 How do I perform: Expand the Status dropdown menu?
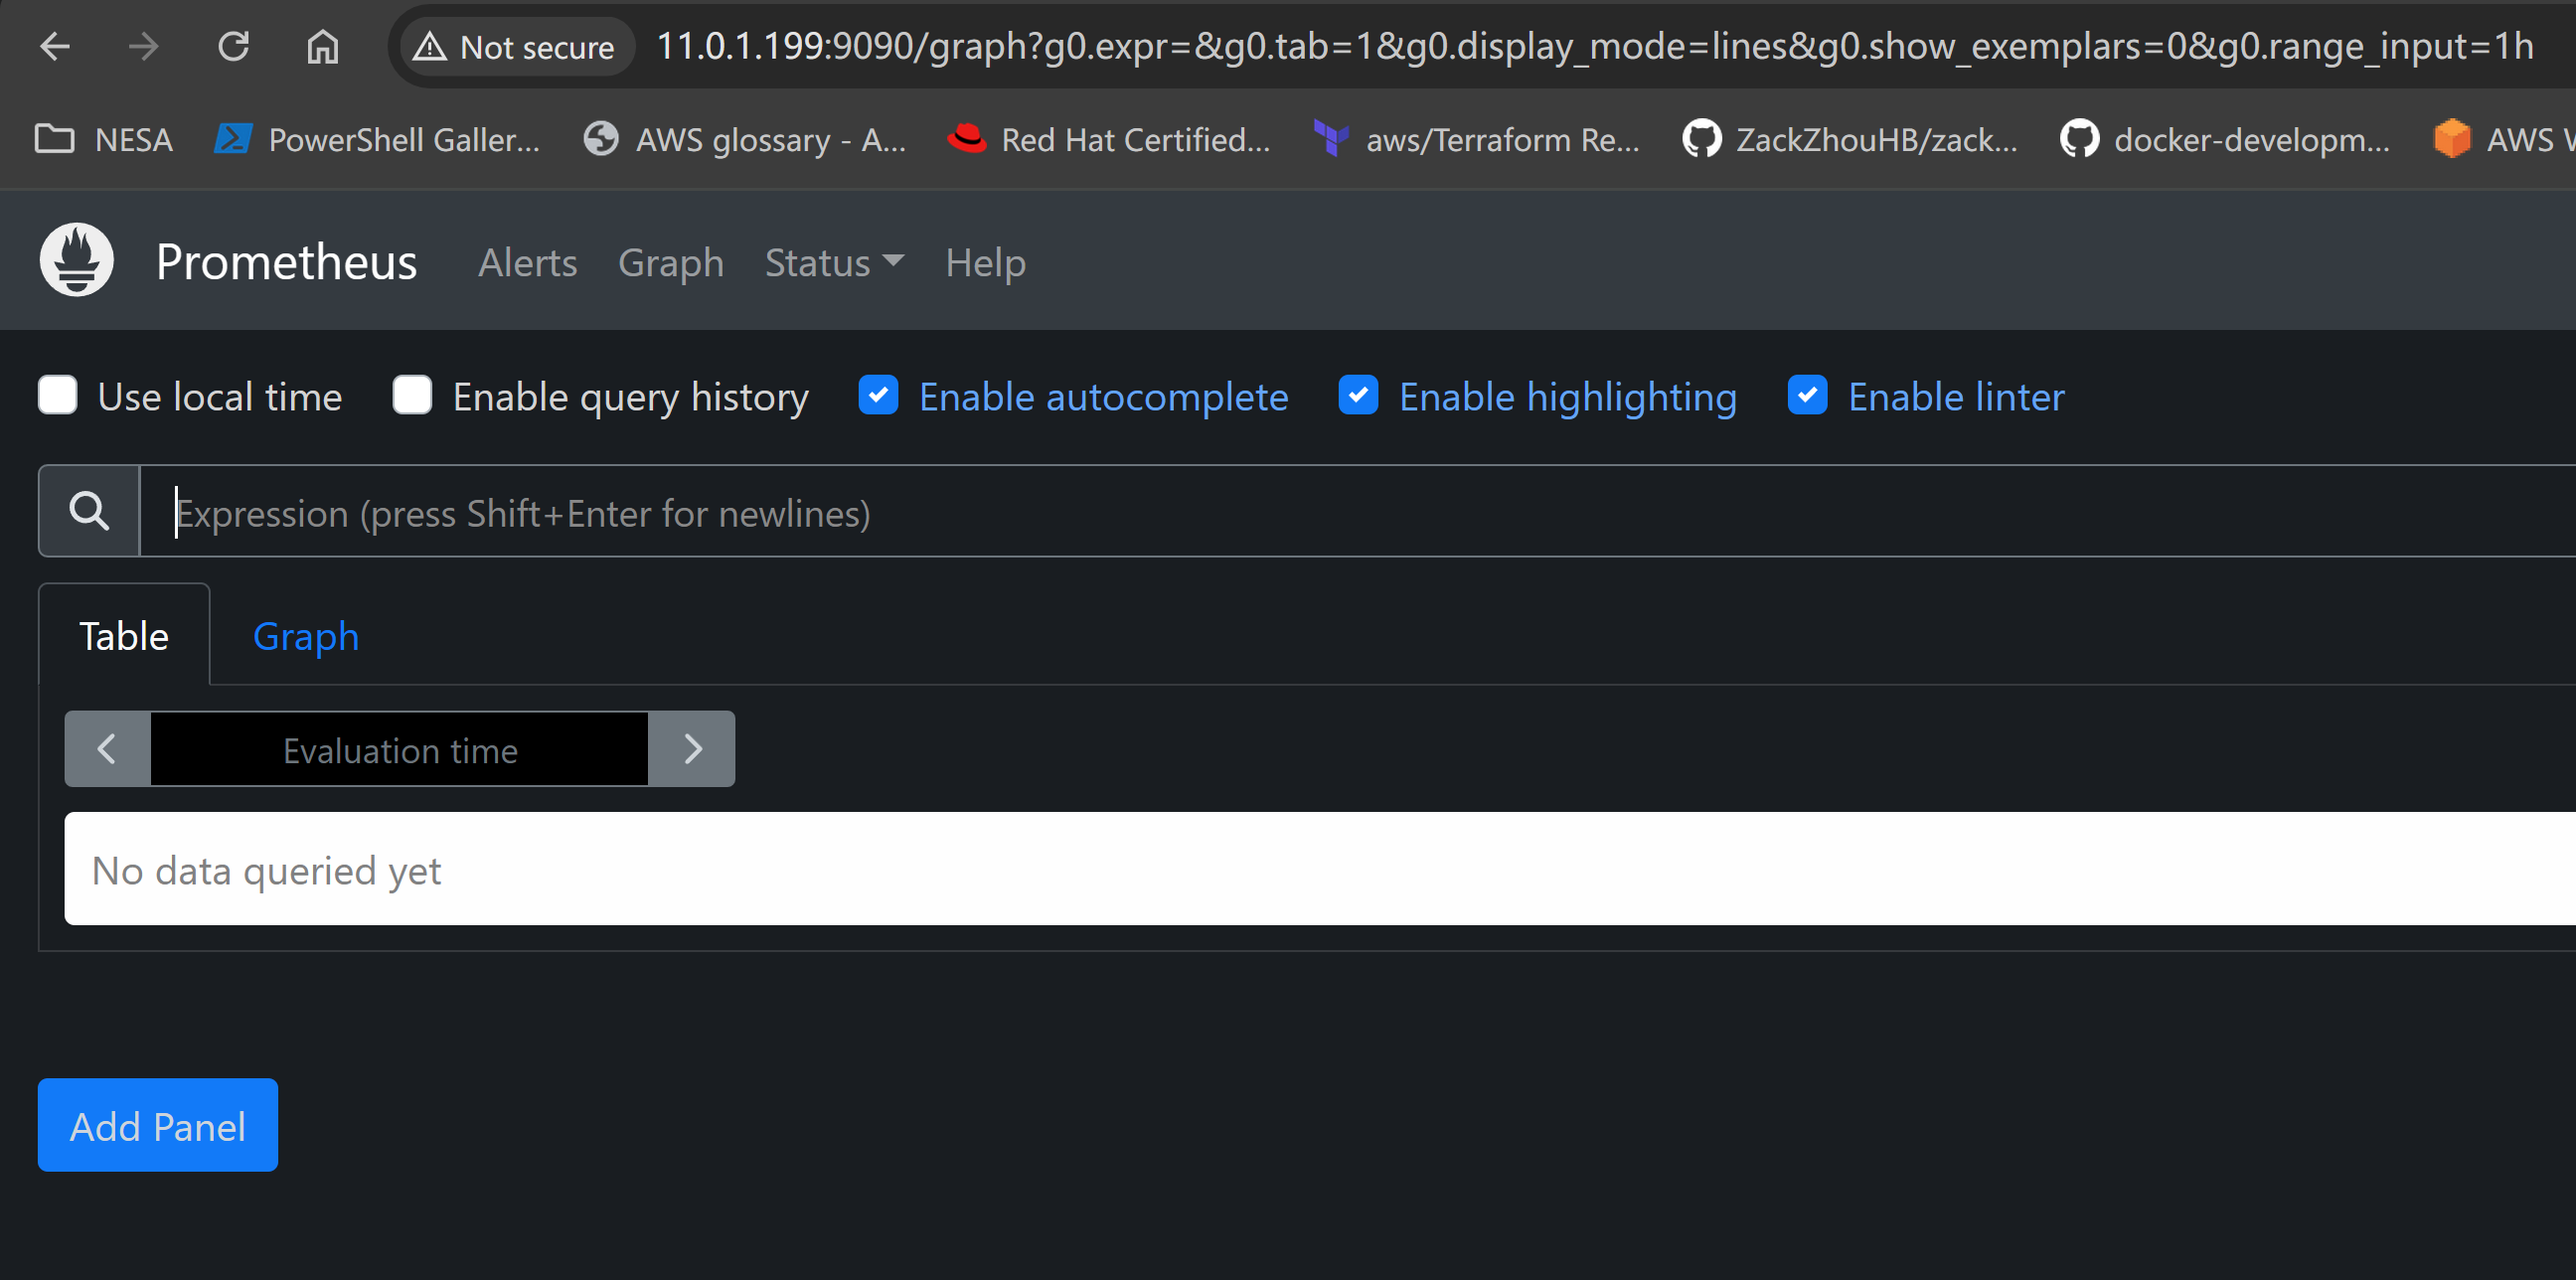[834, 262]
